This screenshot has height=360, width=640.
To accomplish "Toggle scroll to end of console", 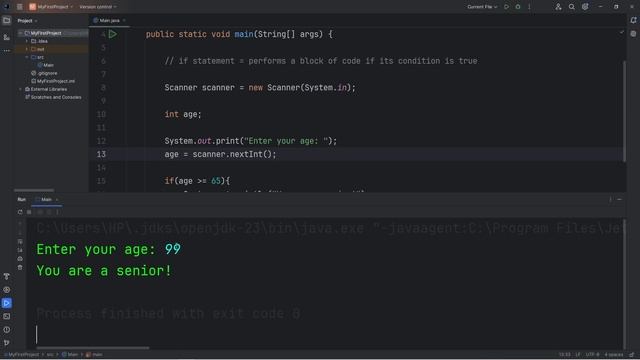I will click(x=20, y=250).
